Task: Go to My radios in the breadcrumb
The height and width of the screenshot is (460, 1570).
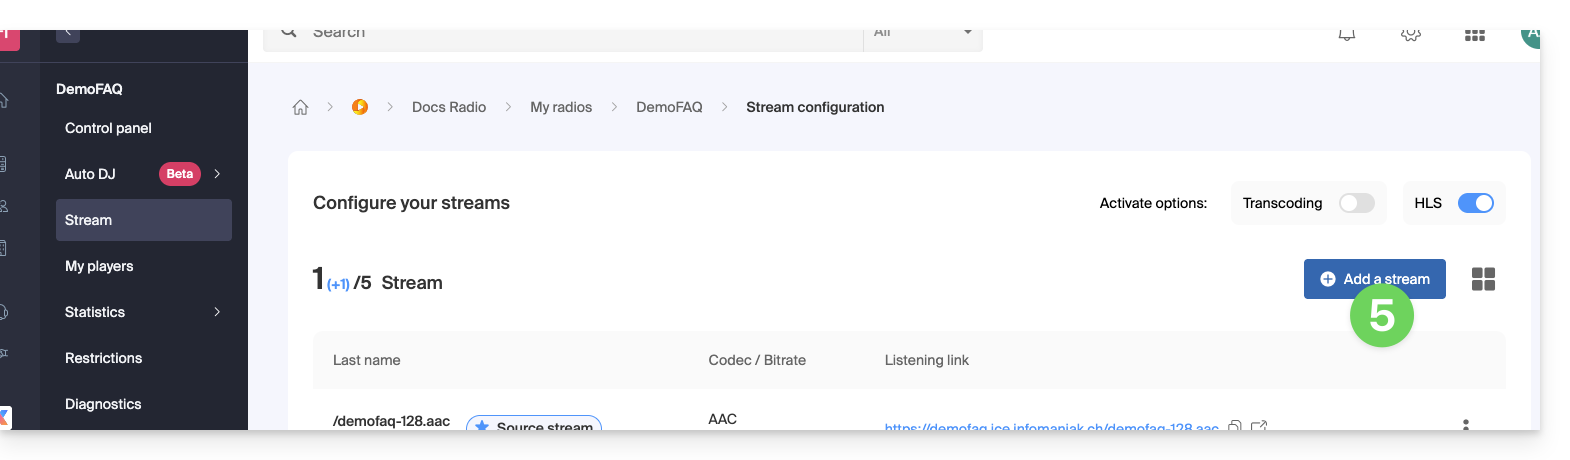Action: tap(561, 107)
